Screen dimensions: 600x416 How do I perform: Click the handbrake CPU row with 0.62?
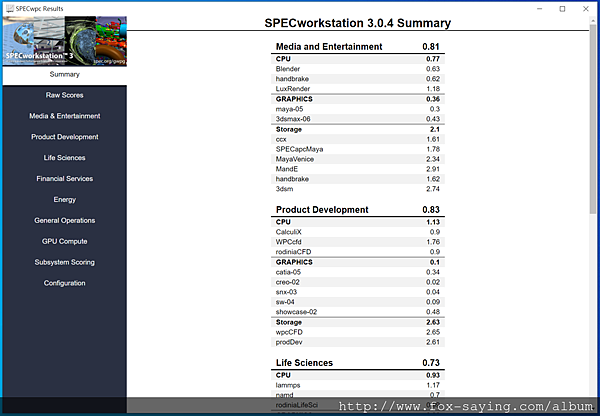(358, 79)
